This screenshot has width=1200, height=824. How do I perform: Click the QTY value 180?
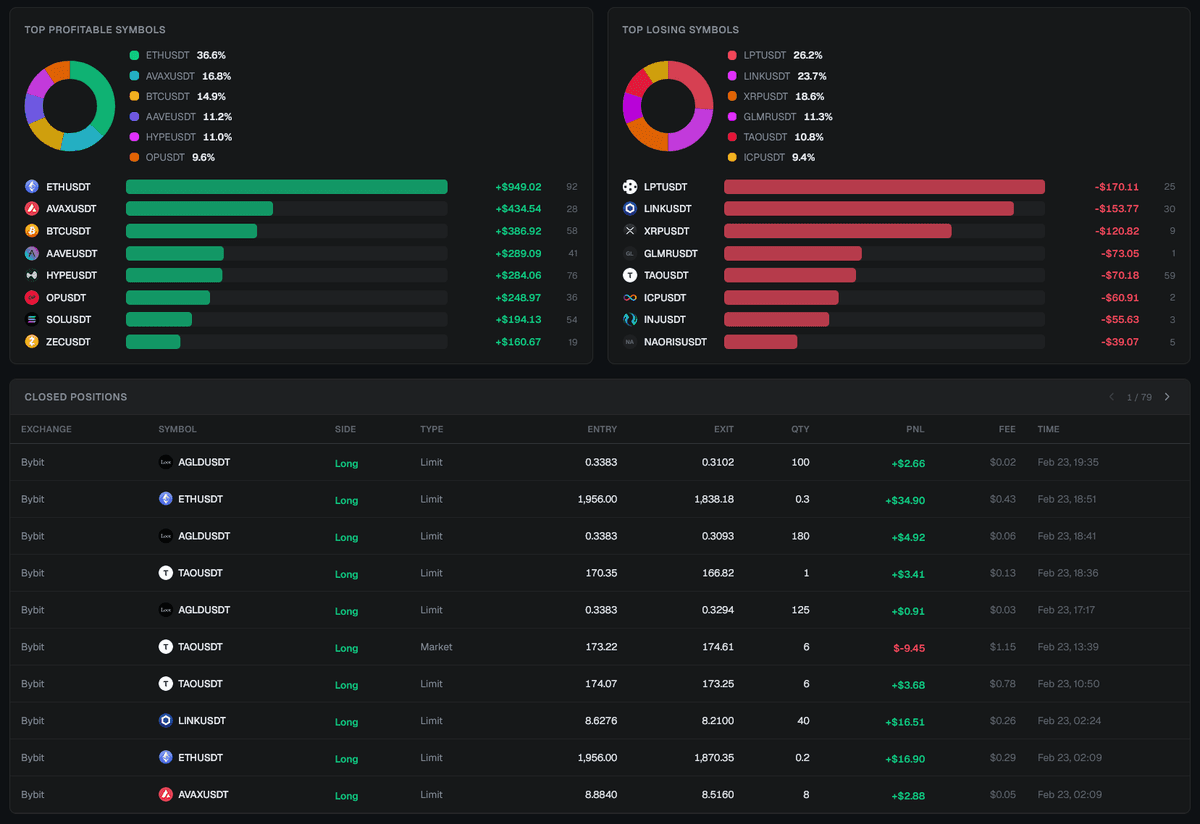point(801,536)
